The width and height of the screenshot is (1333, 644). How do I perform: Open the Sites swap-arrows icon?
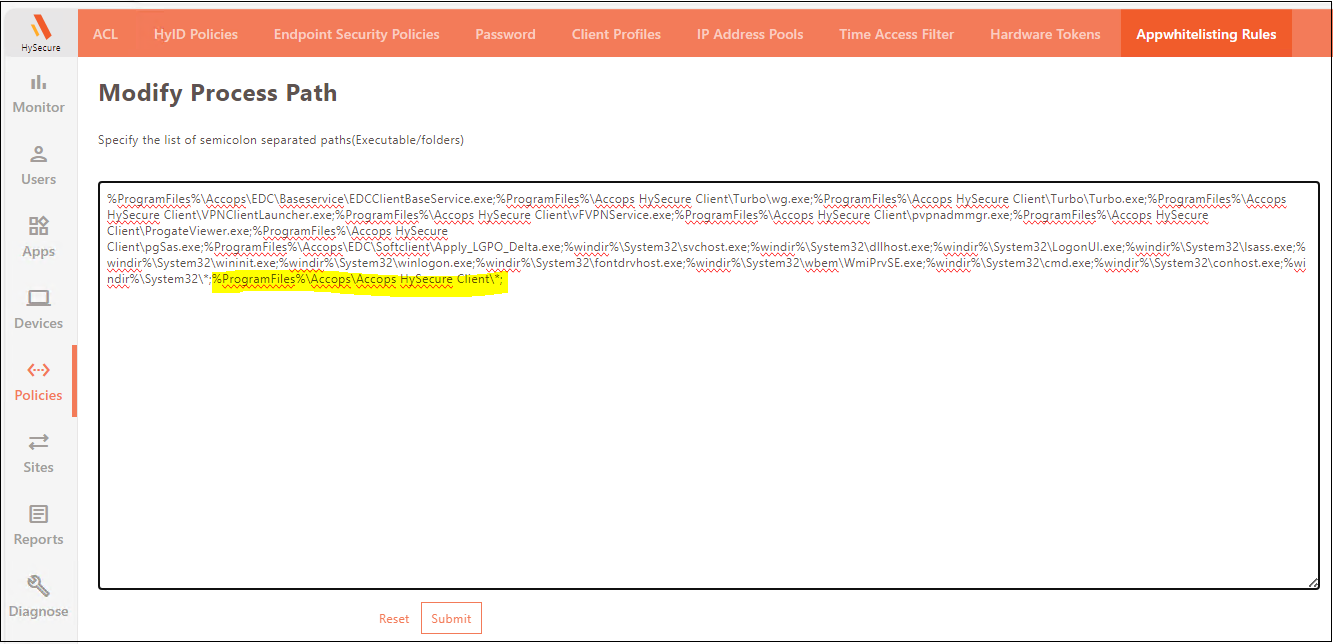39,442
